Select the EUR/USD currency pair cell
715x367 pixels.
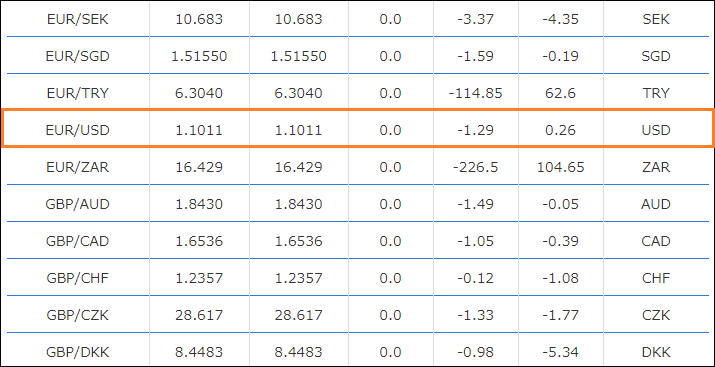[78, 130]
